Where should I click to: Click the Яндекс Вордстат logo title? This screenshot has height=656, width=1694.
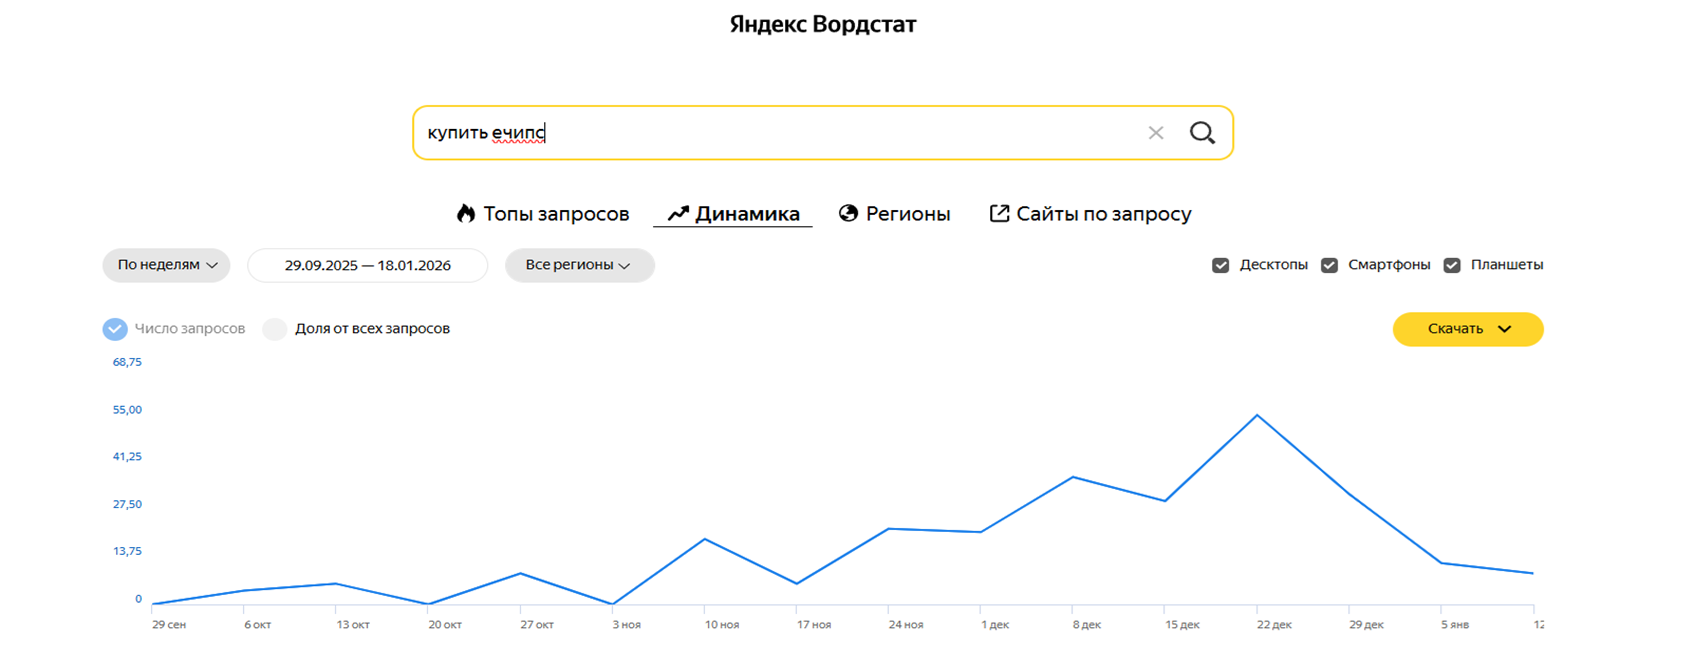click(x=822, y=24)
